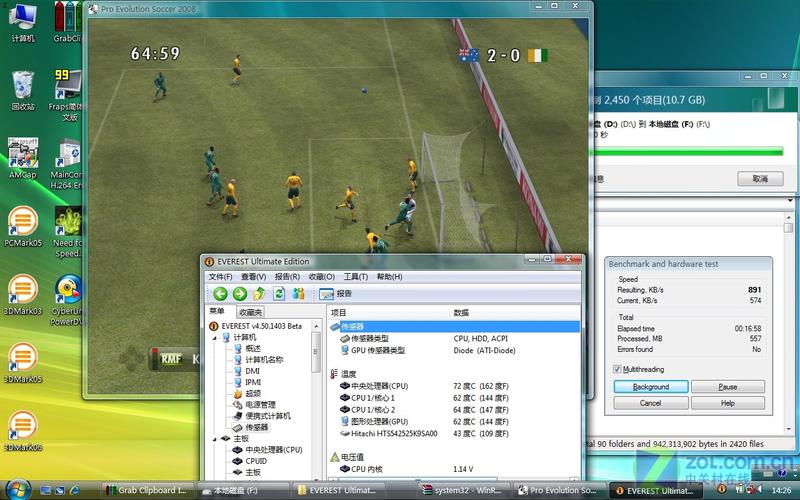Select the Hitachi HTS542525K9SA00 temperature row
800x500 pixels.
[x=454, y=434]
